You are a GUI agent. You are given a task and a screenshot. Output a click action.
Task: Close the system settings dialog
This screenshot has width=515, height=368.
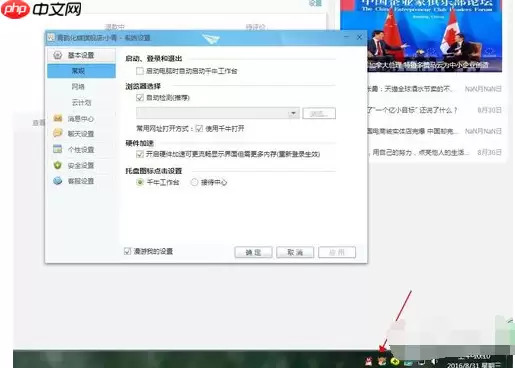tap(359, 37)
